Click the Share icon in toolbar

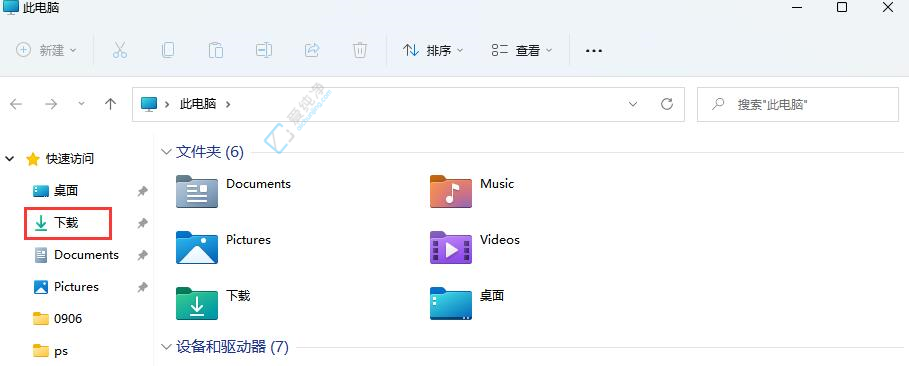pos(312,50)
